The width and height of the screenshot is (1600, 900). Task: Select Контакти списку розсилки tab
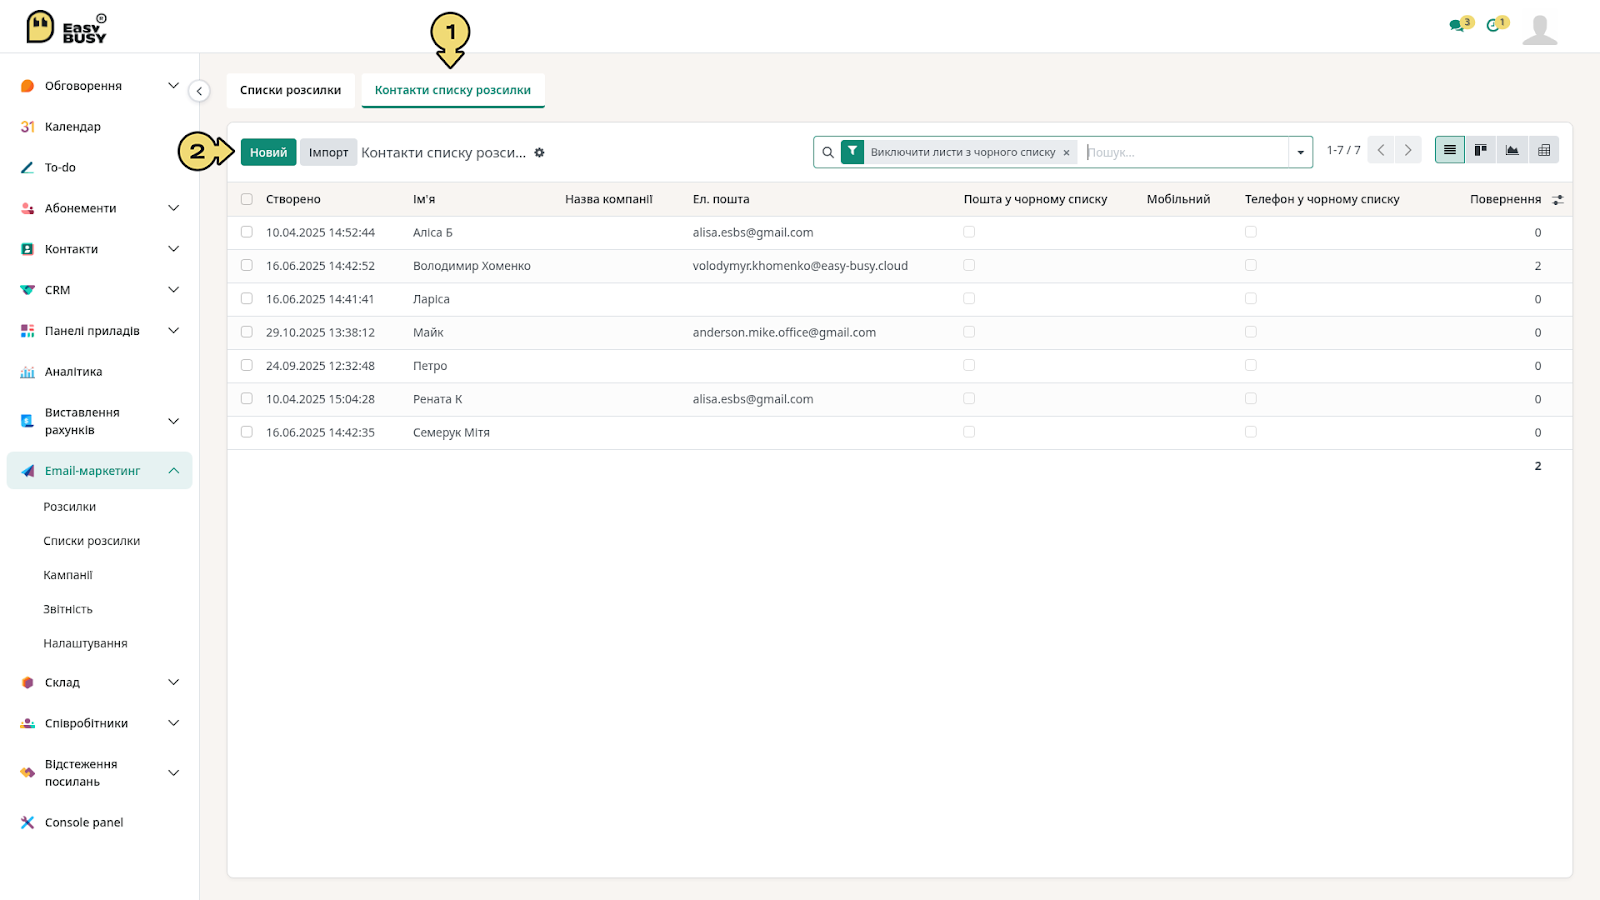(453, 90)
